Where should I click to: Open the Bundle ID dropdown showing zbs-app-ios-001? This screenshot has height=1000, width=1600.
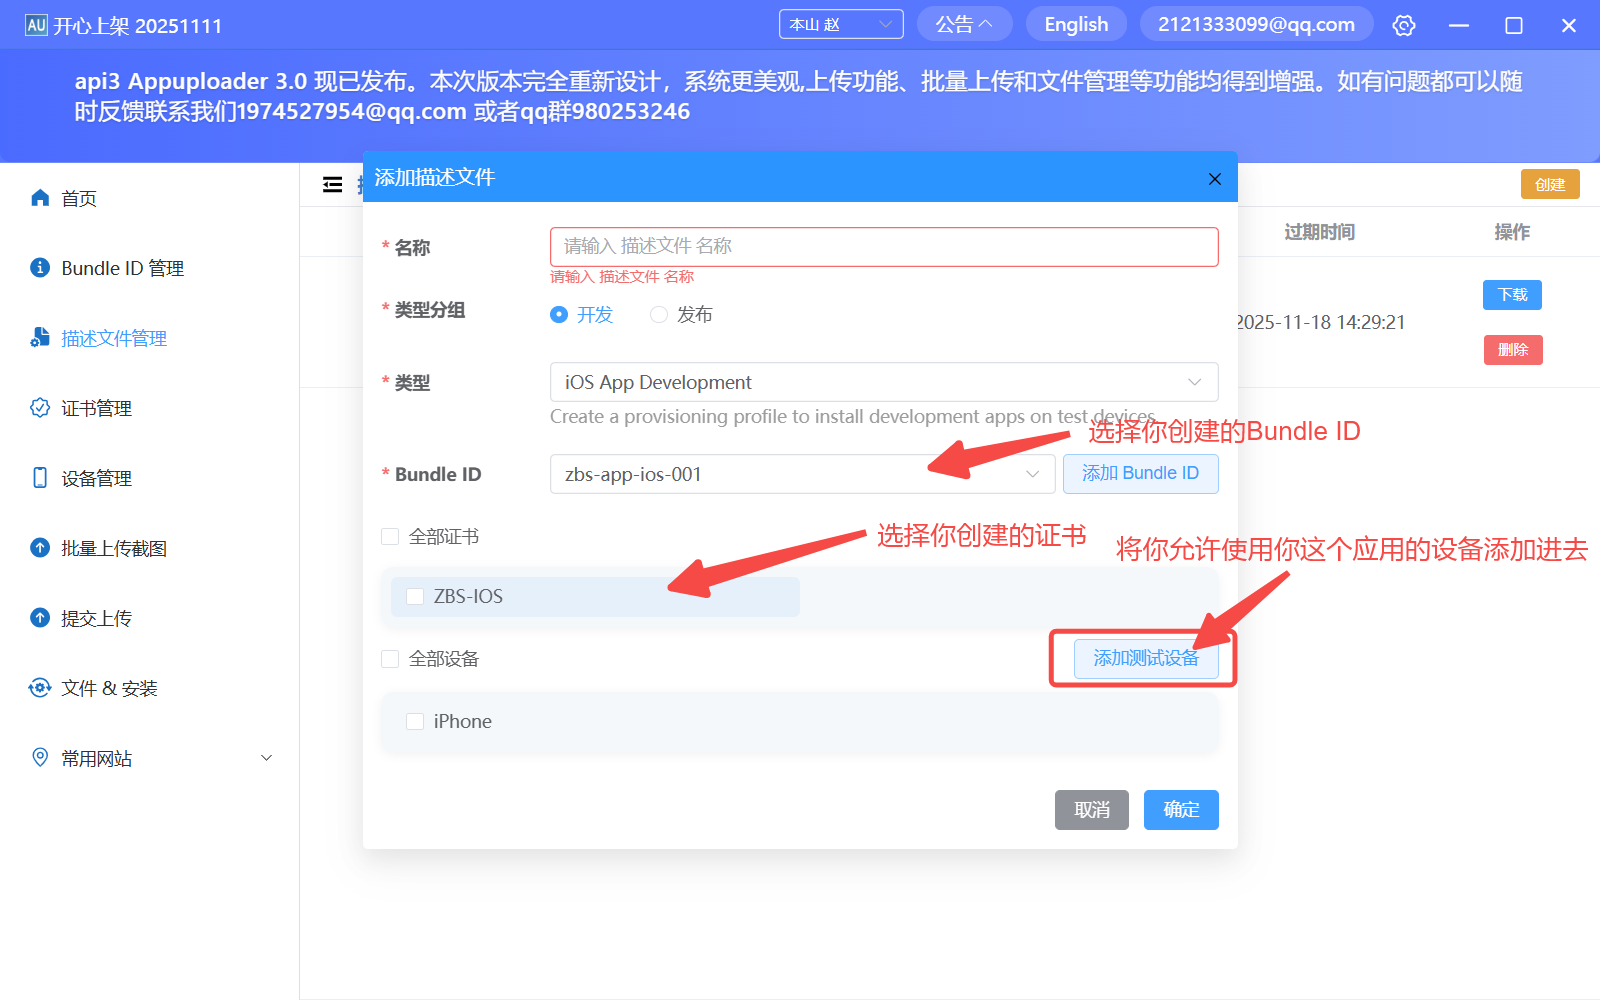point(800,473)
